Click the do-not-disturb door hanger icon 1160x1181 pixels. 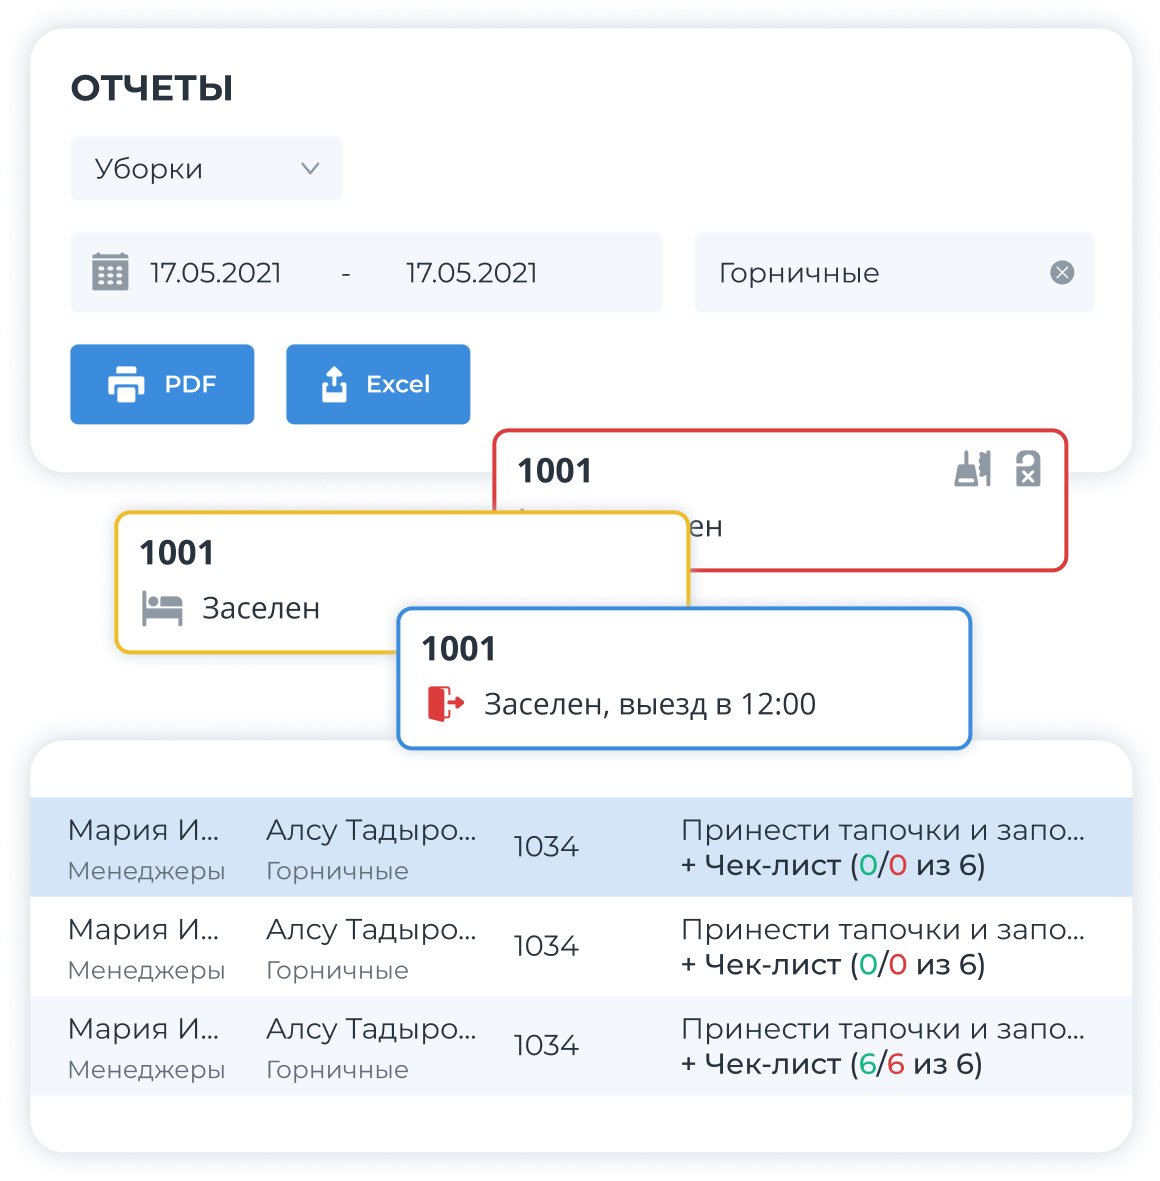tap(1028, 469)
